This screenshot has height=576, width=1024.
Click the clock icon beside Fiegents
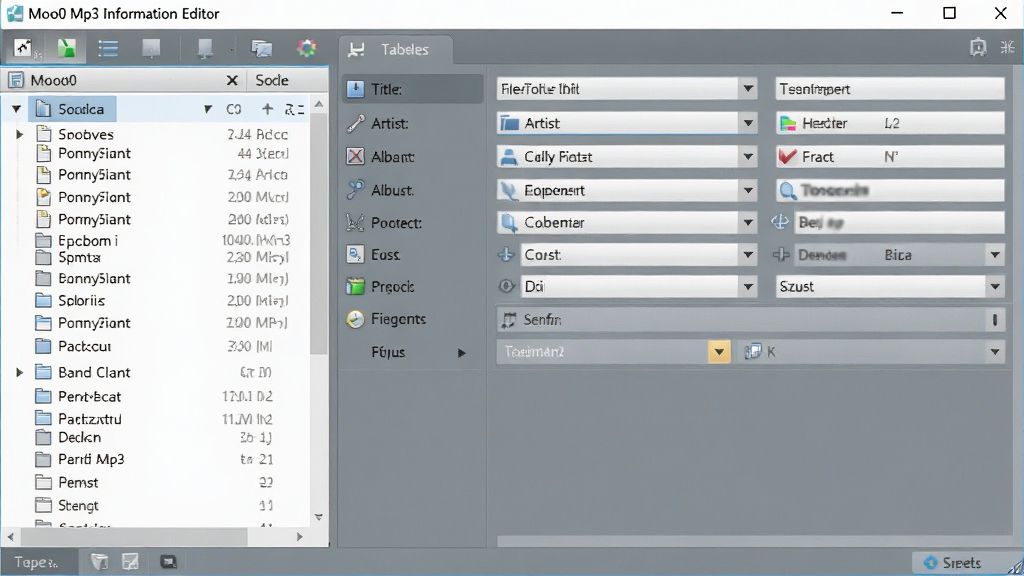pos(355,319)
